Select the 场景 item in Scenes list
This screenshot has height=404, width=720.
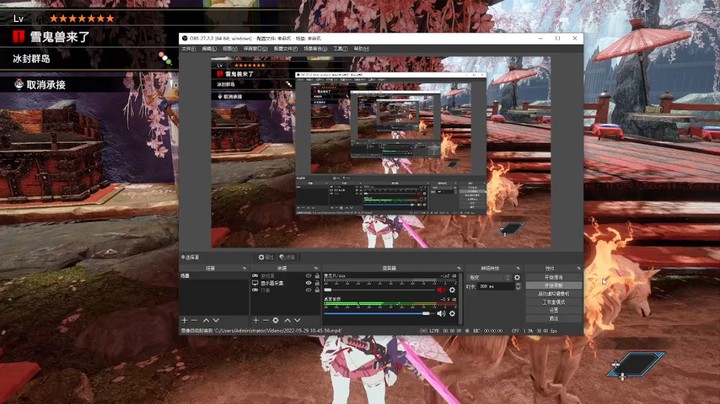point(214,276)
